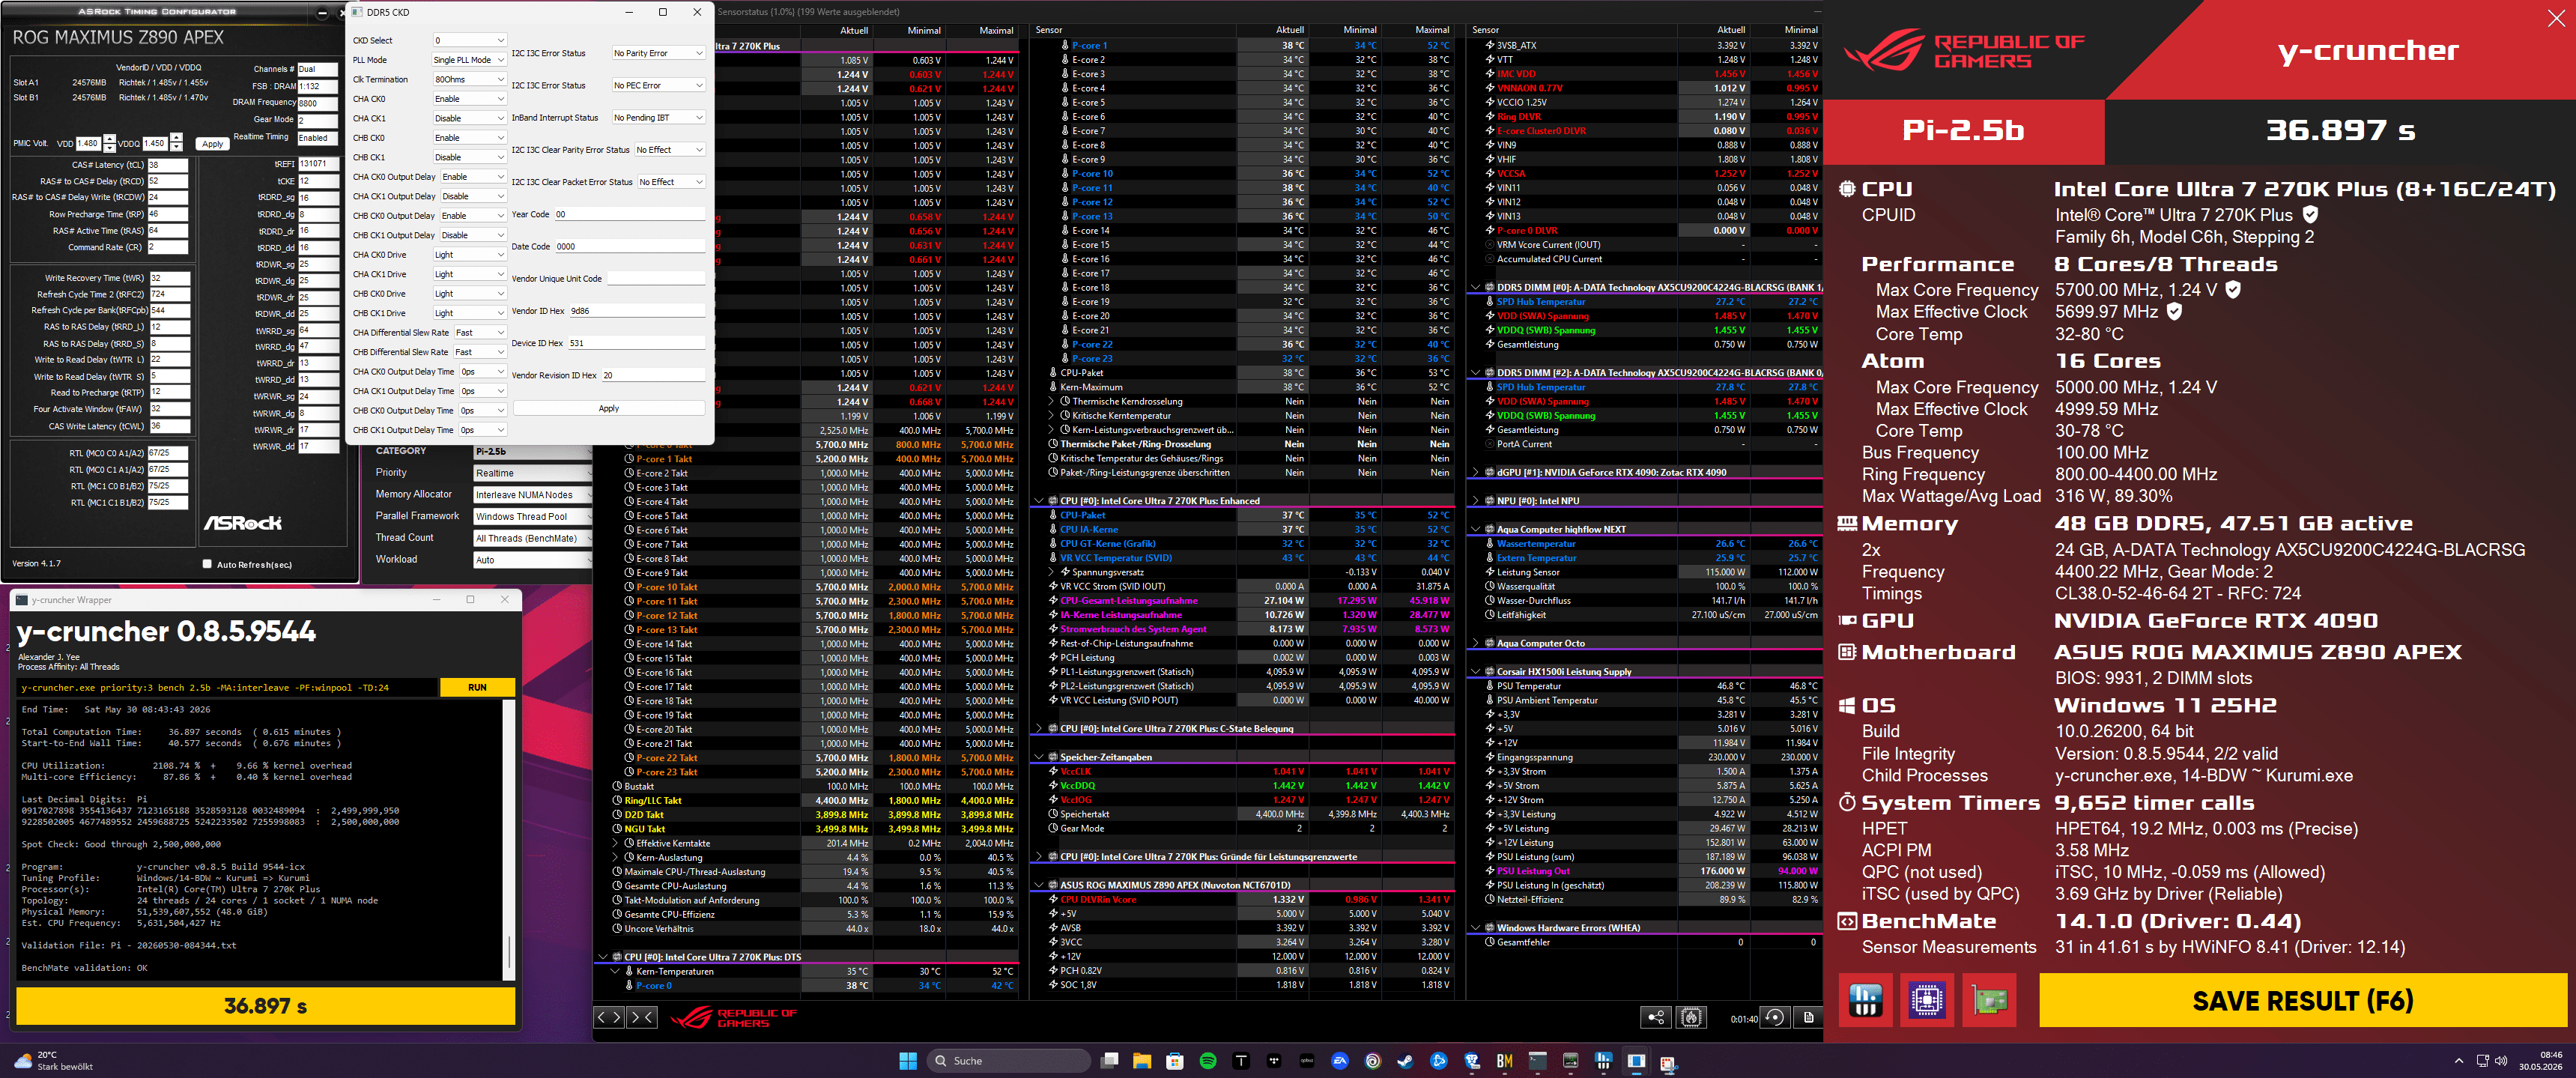
Task: Collapse the Aqua Computer highflow NEXT group
Action: click(1475, 530)
